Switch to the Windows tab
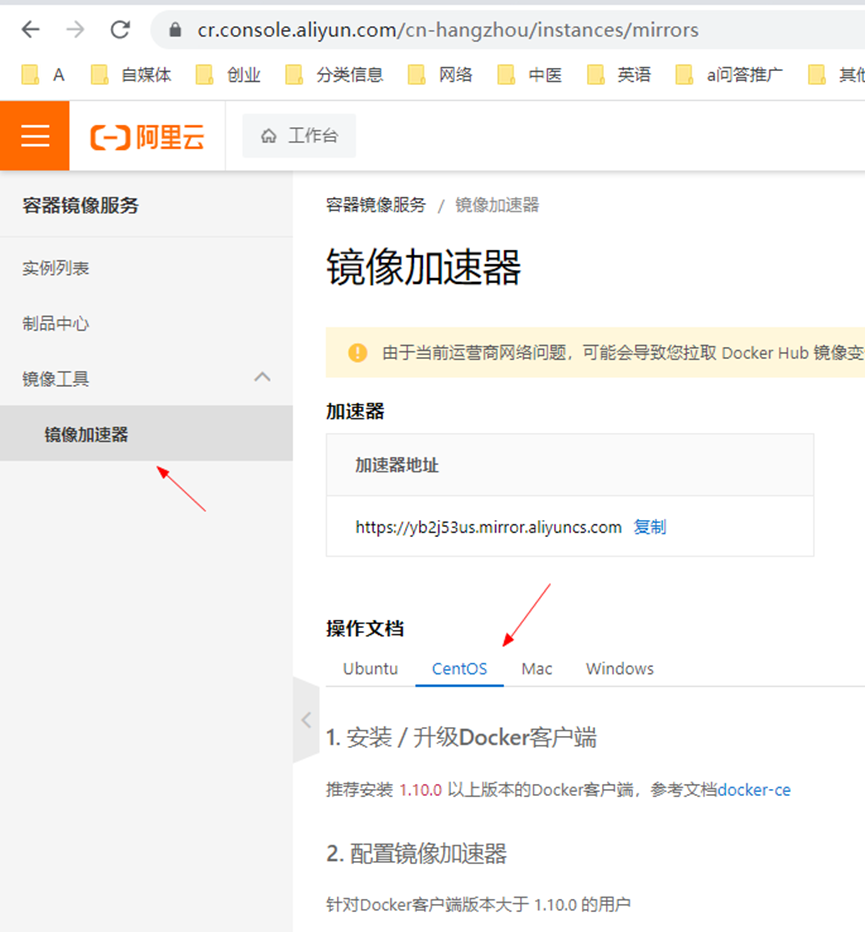The height and width of the screenshot is (932, 865). tap(619, 669)
